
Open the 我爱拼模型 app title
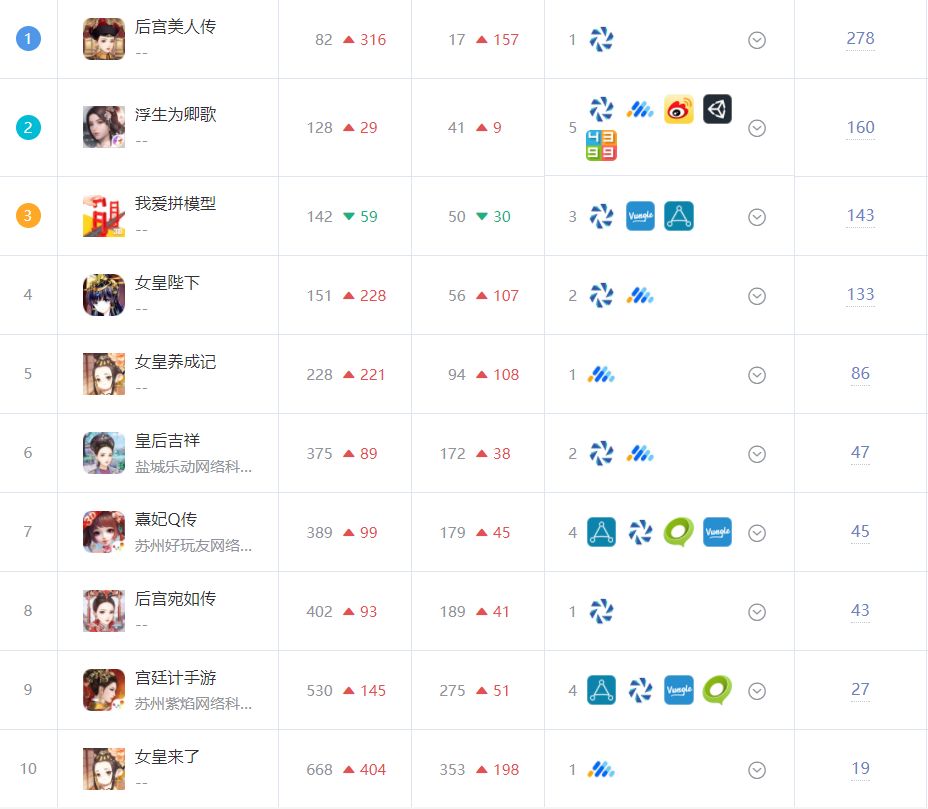[175, 204]
